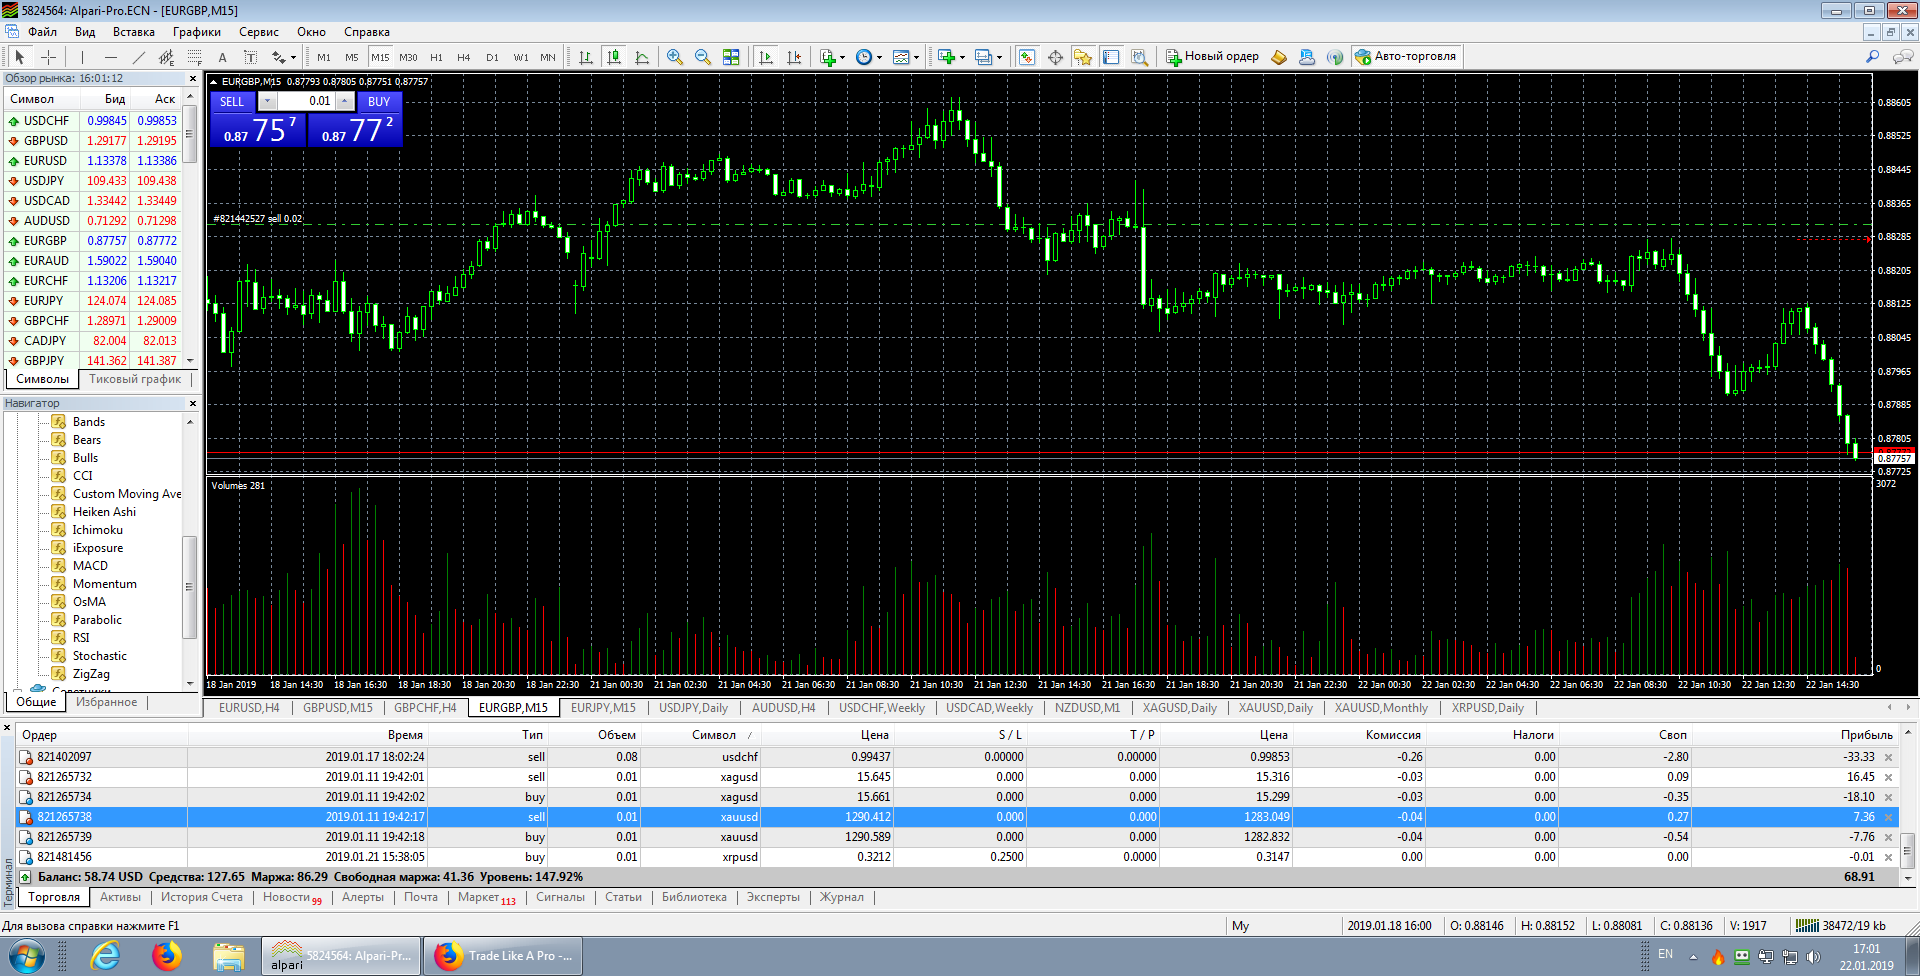
Task: Open the profiles dropdown
Action: click(999, 57)
